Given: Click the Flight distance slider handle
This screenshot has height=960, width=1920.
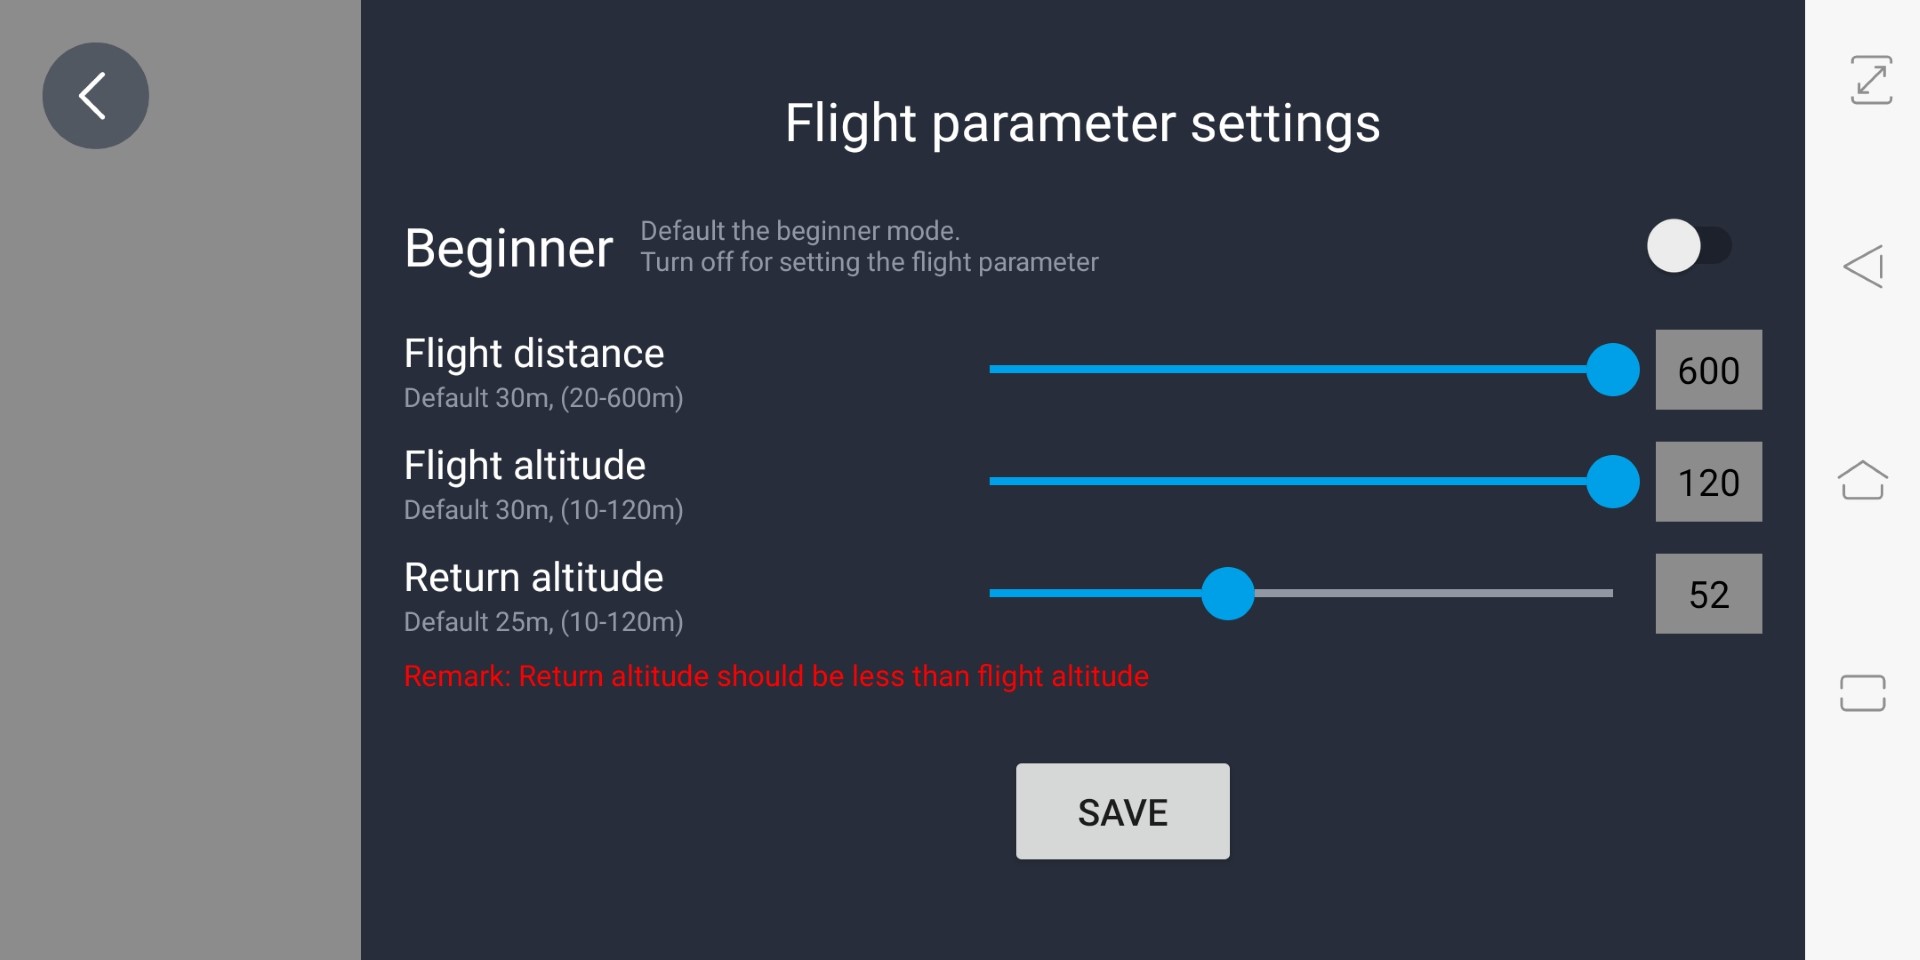Looking at the screenshot, I should [x=1612, y=369].
